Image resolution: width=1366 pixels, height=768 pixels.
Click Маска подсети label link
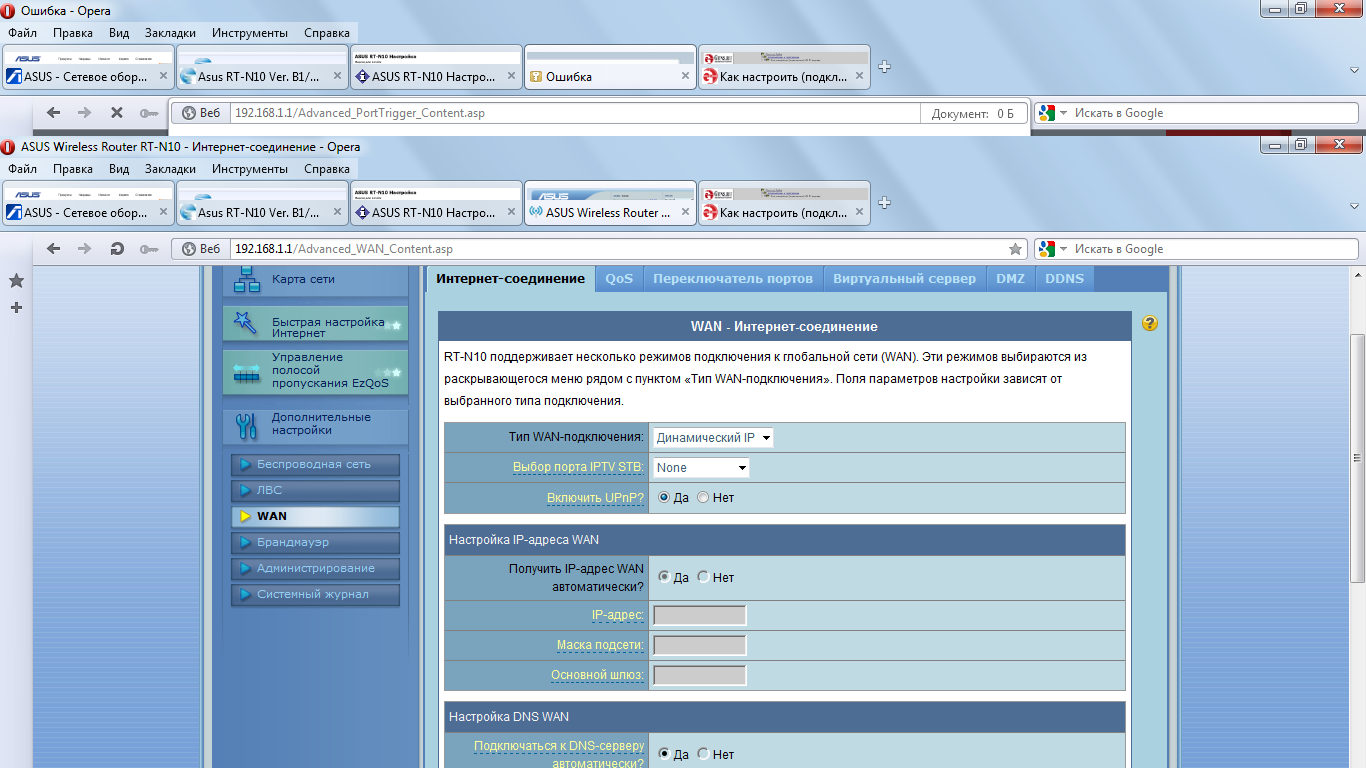click(x=600, y=646)
